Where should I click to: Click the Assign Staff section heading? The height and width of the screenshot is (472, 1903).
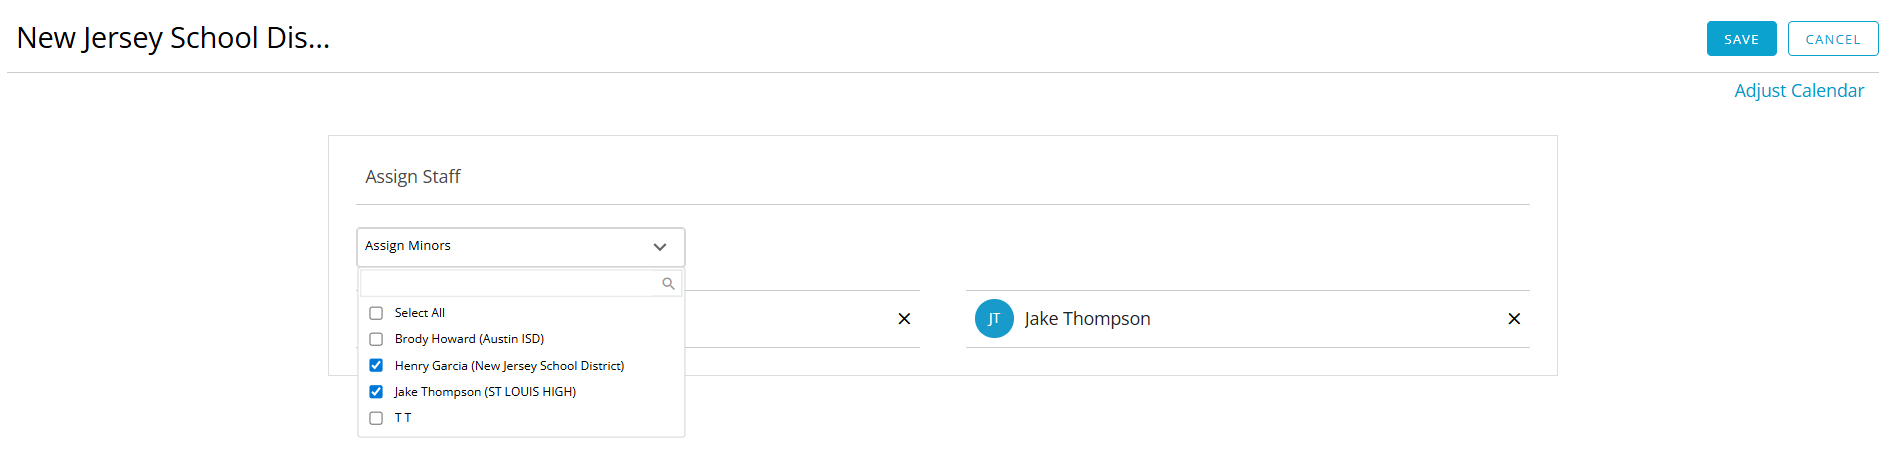pos(412,177)
